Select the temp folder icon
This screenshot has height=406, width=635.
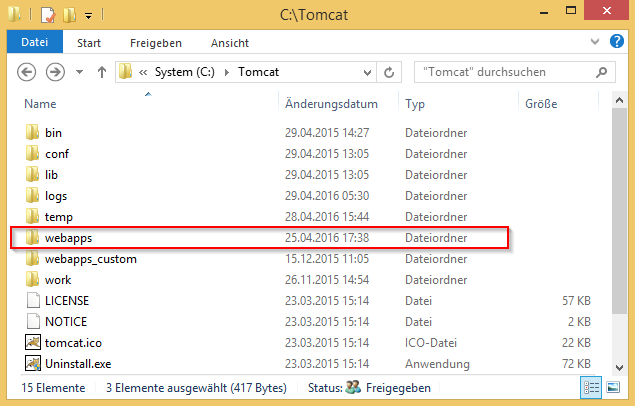point(32,217)
